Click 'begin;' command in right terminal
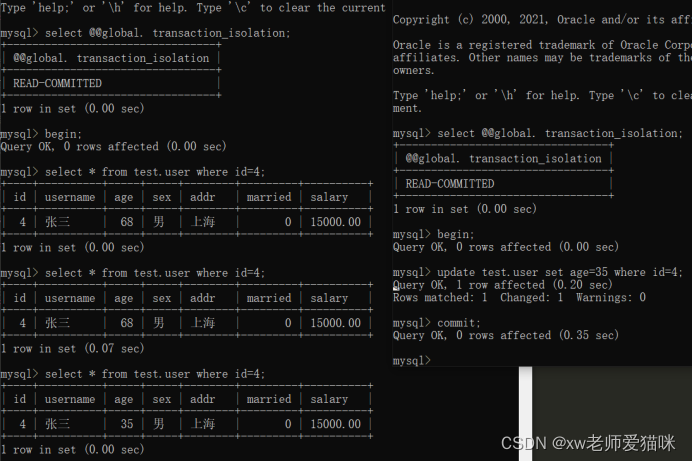This screenshot has height=462, width=692. point(455,234)
